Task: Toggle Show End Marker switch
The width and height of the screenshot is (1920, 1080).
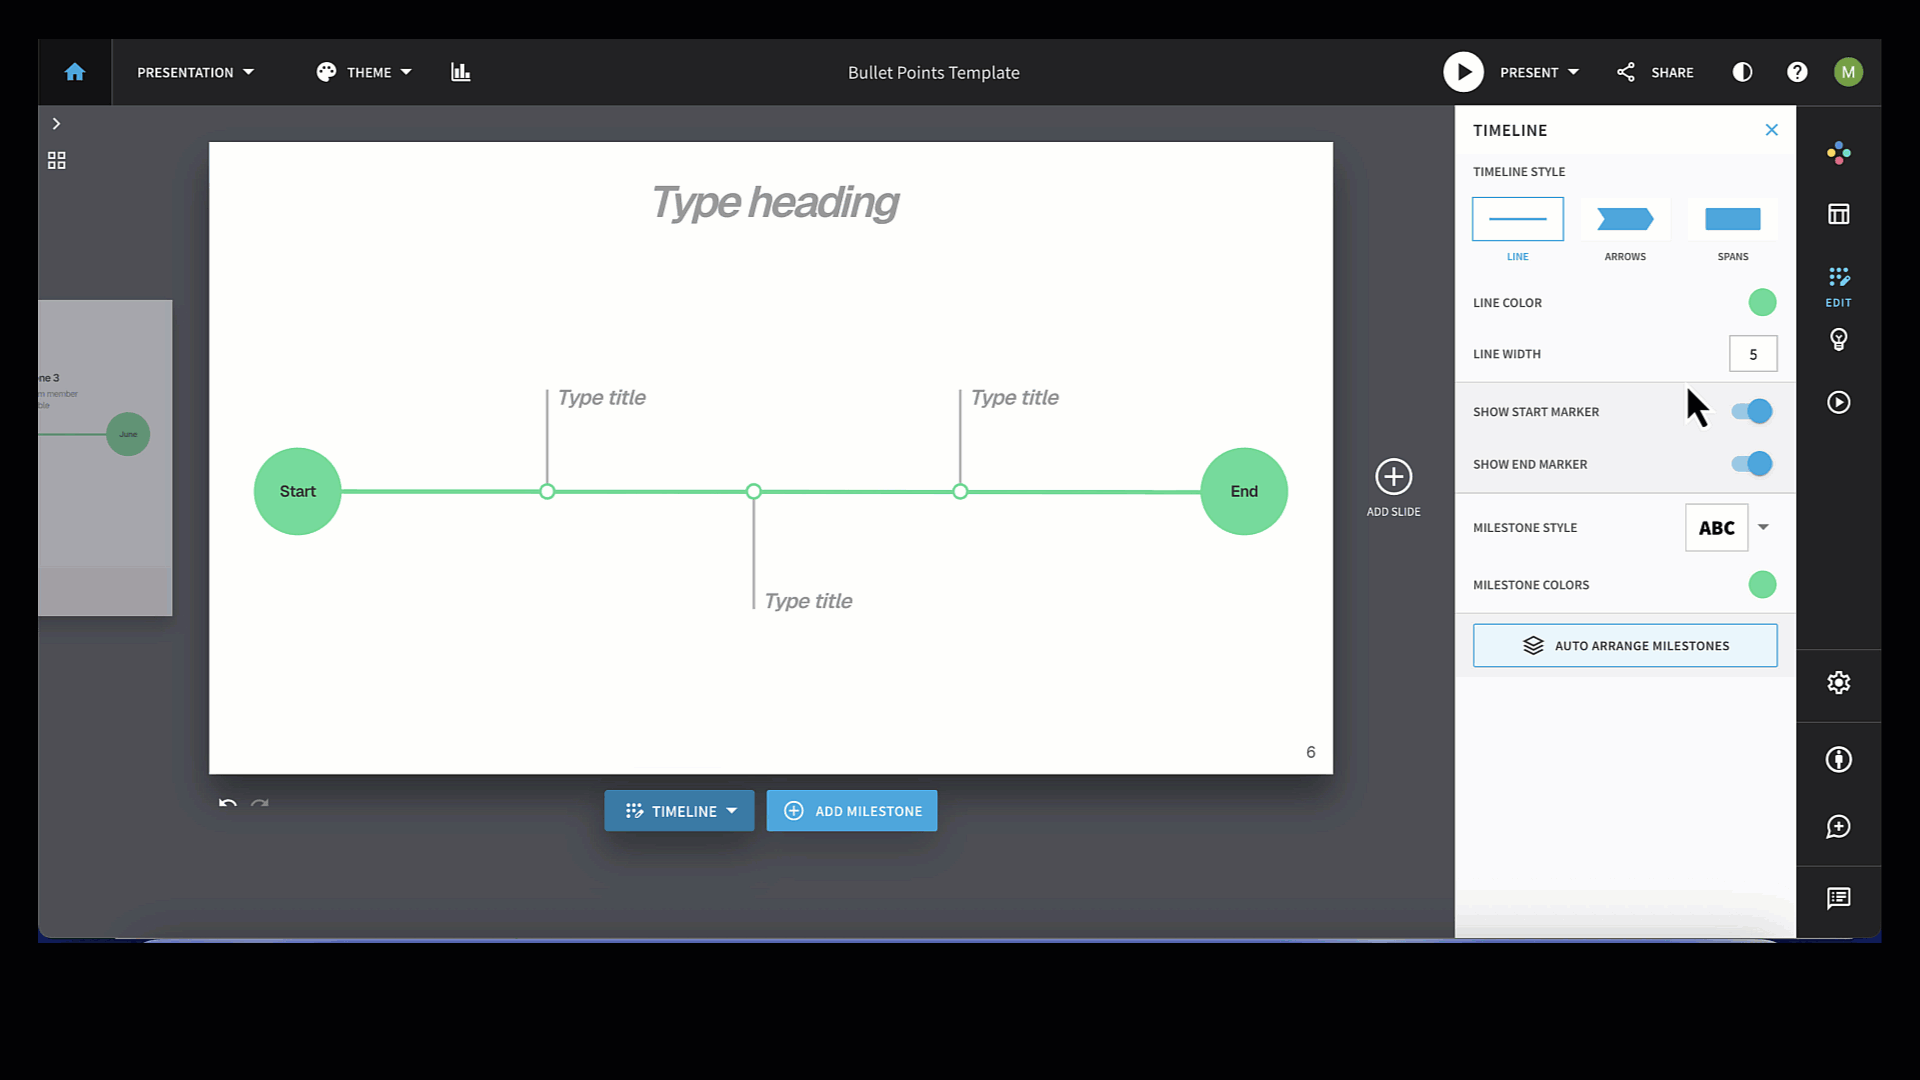Action: point(1752,464)
